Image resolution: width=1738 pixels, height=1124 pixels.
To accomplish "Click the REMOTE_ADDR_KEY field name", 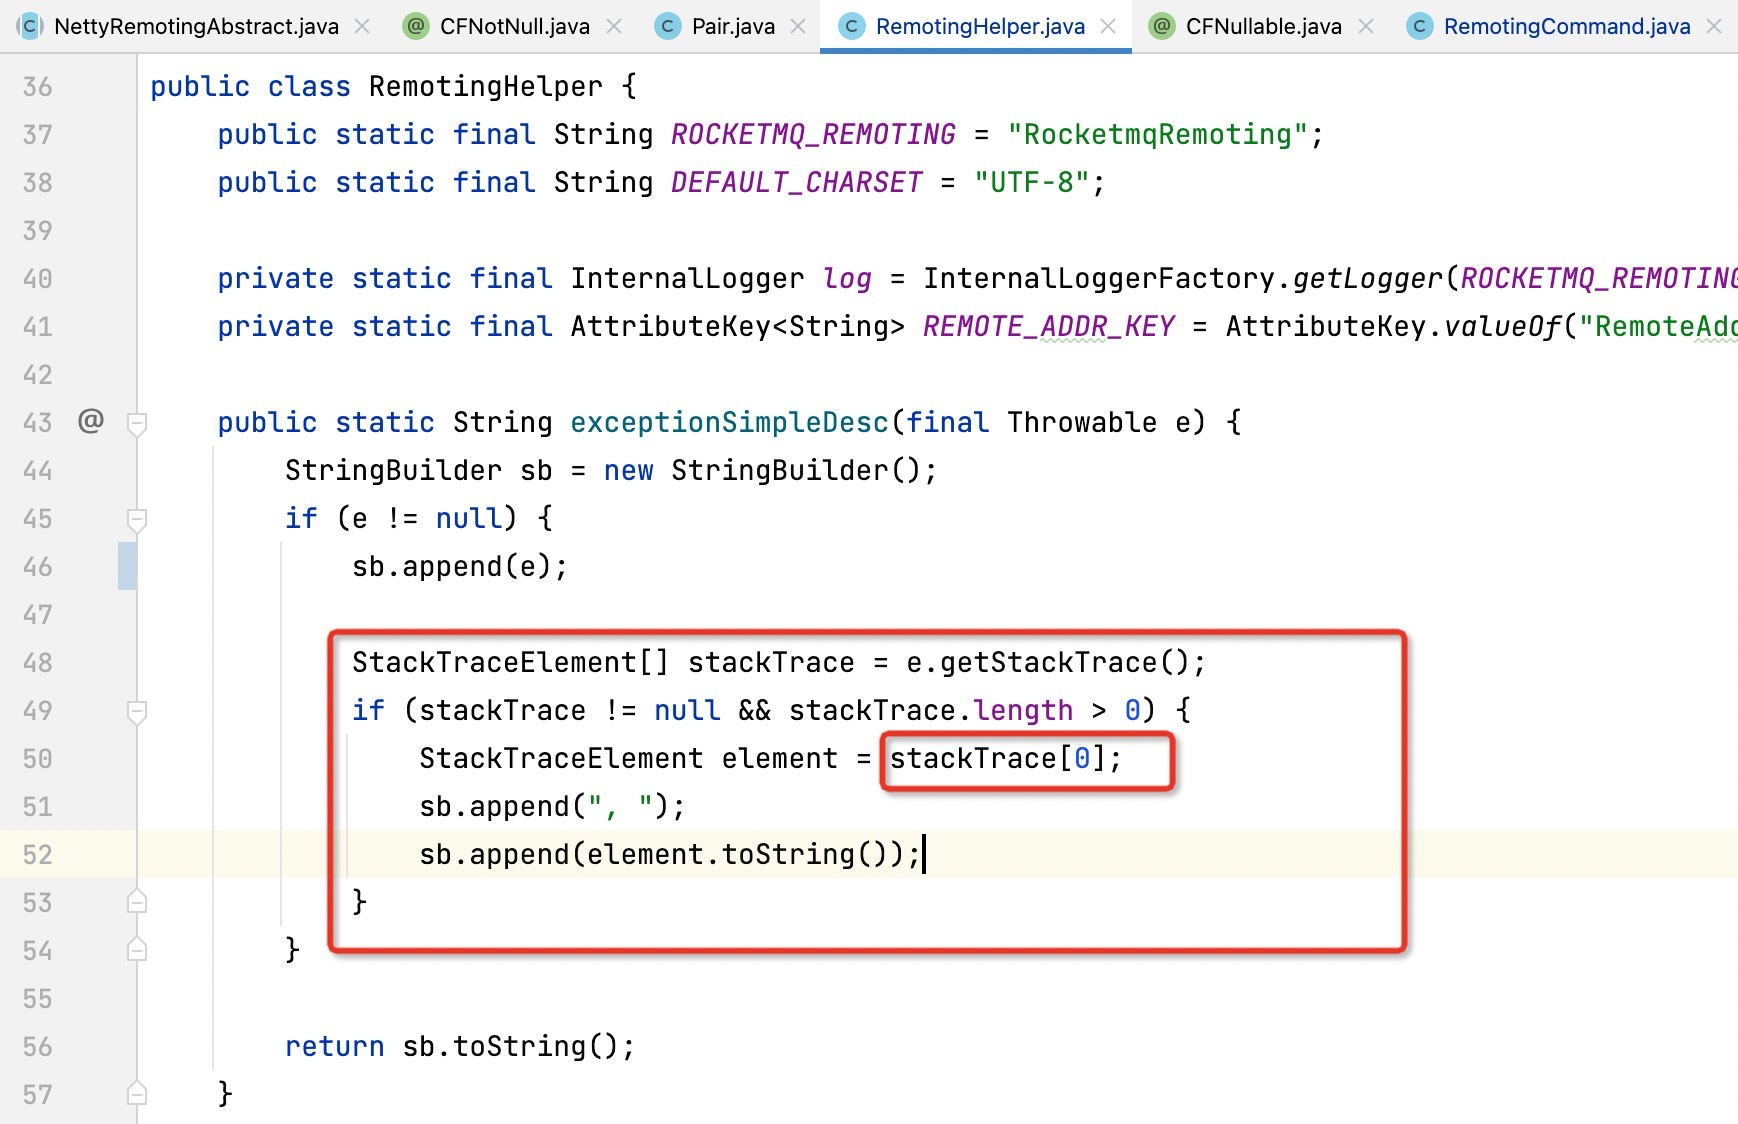I will point(1048,327).
